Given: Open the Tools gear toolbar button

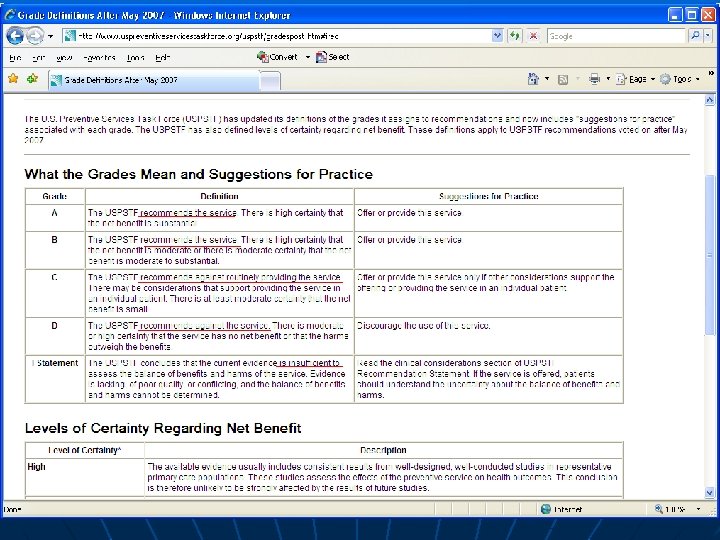Looking at the screenshot, I should pos(680,79).
